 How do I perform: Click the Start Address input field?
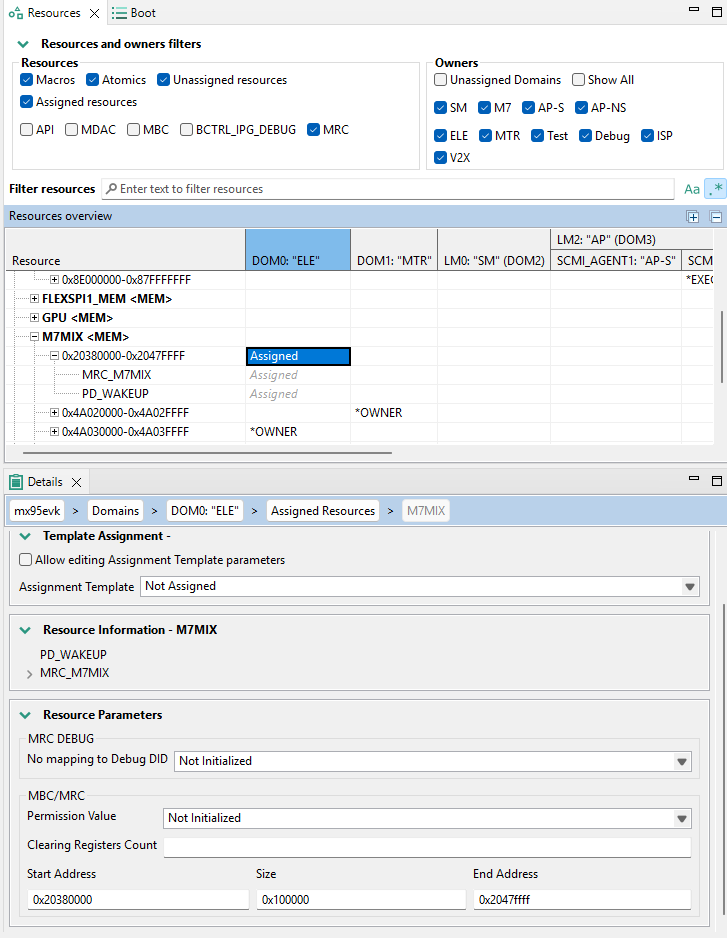pyautogui.click(x=138, y=900)
